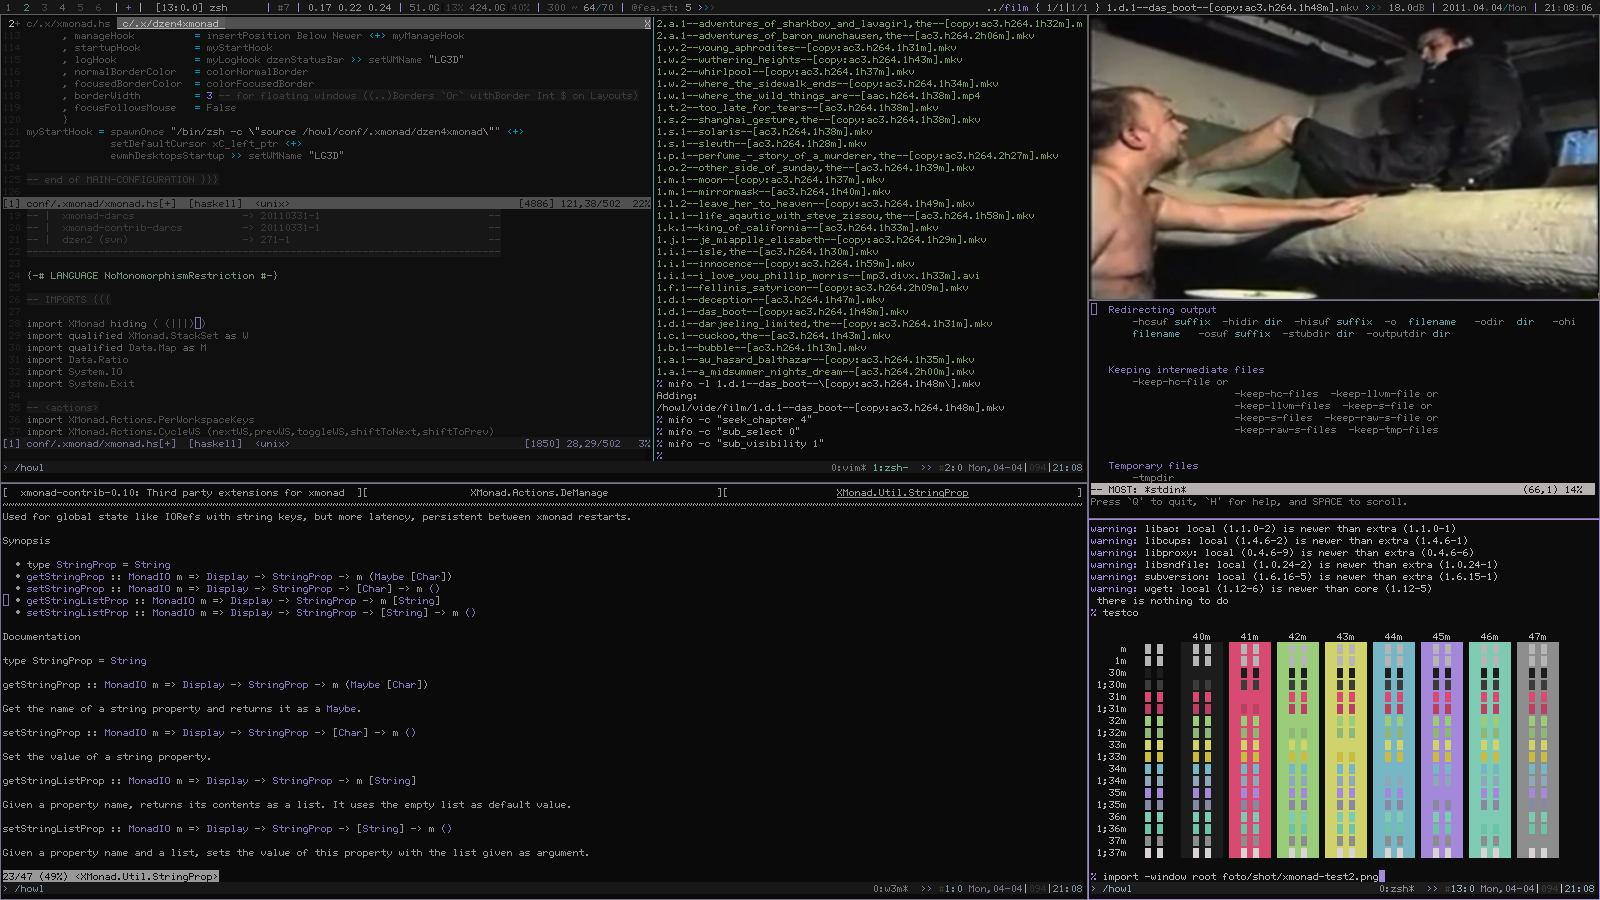Switch to workspace 2 in status bar
Viewport: 1600px width, 900px height.
click(26, 7)
